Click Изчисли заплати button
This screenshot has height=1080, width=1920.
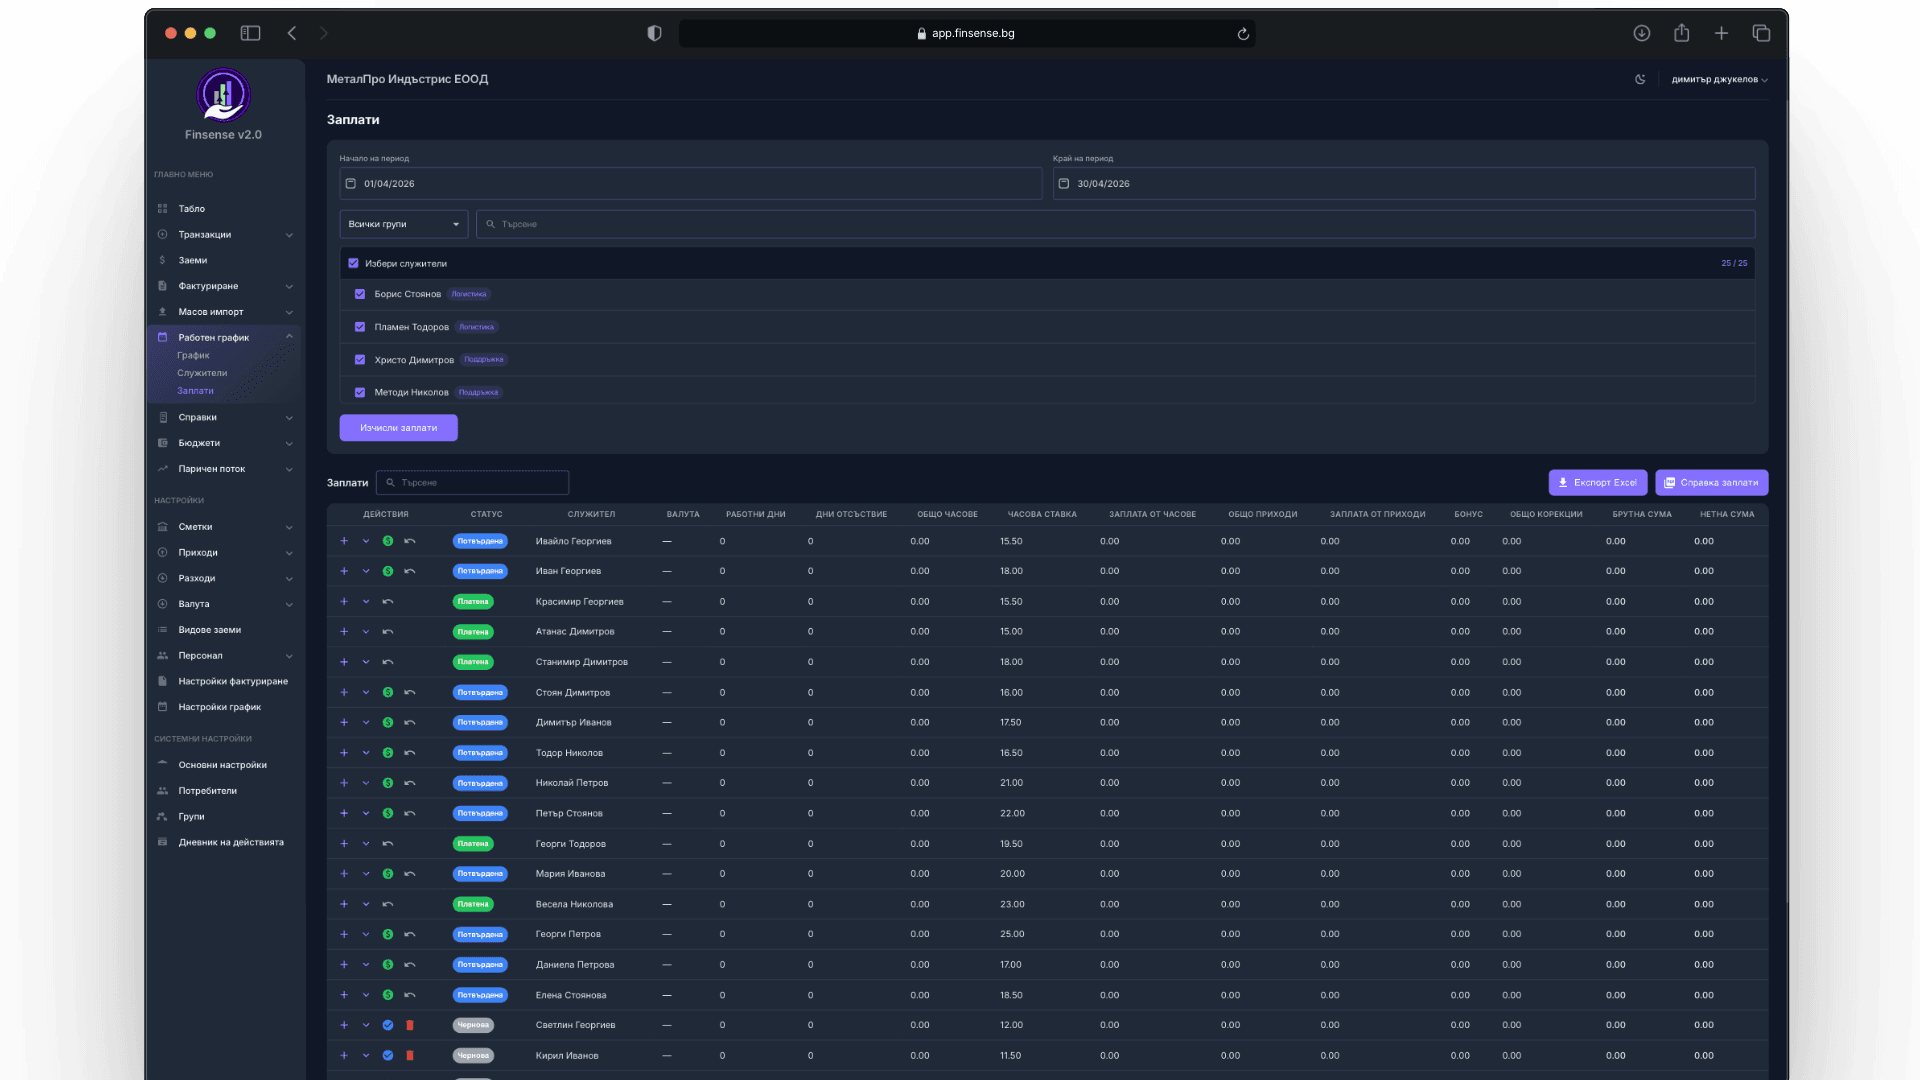tap(398, 428)
